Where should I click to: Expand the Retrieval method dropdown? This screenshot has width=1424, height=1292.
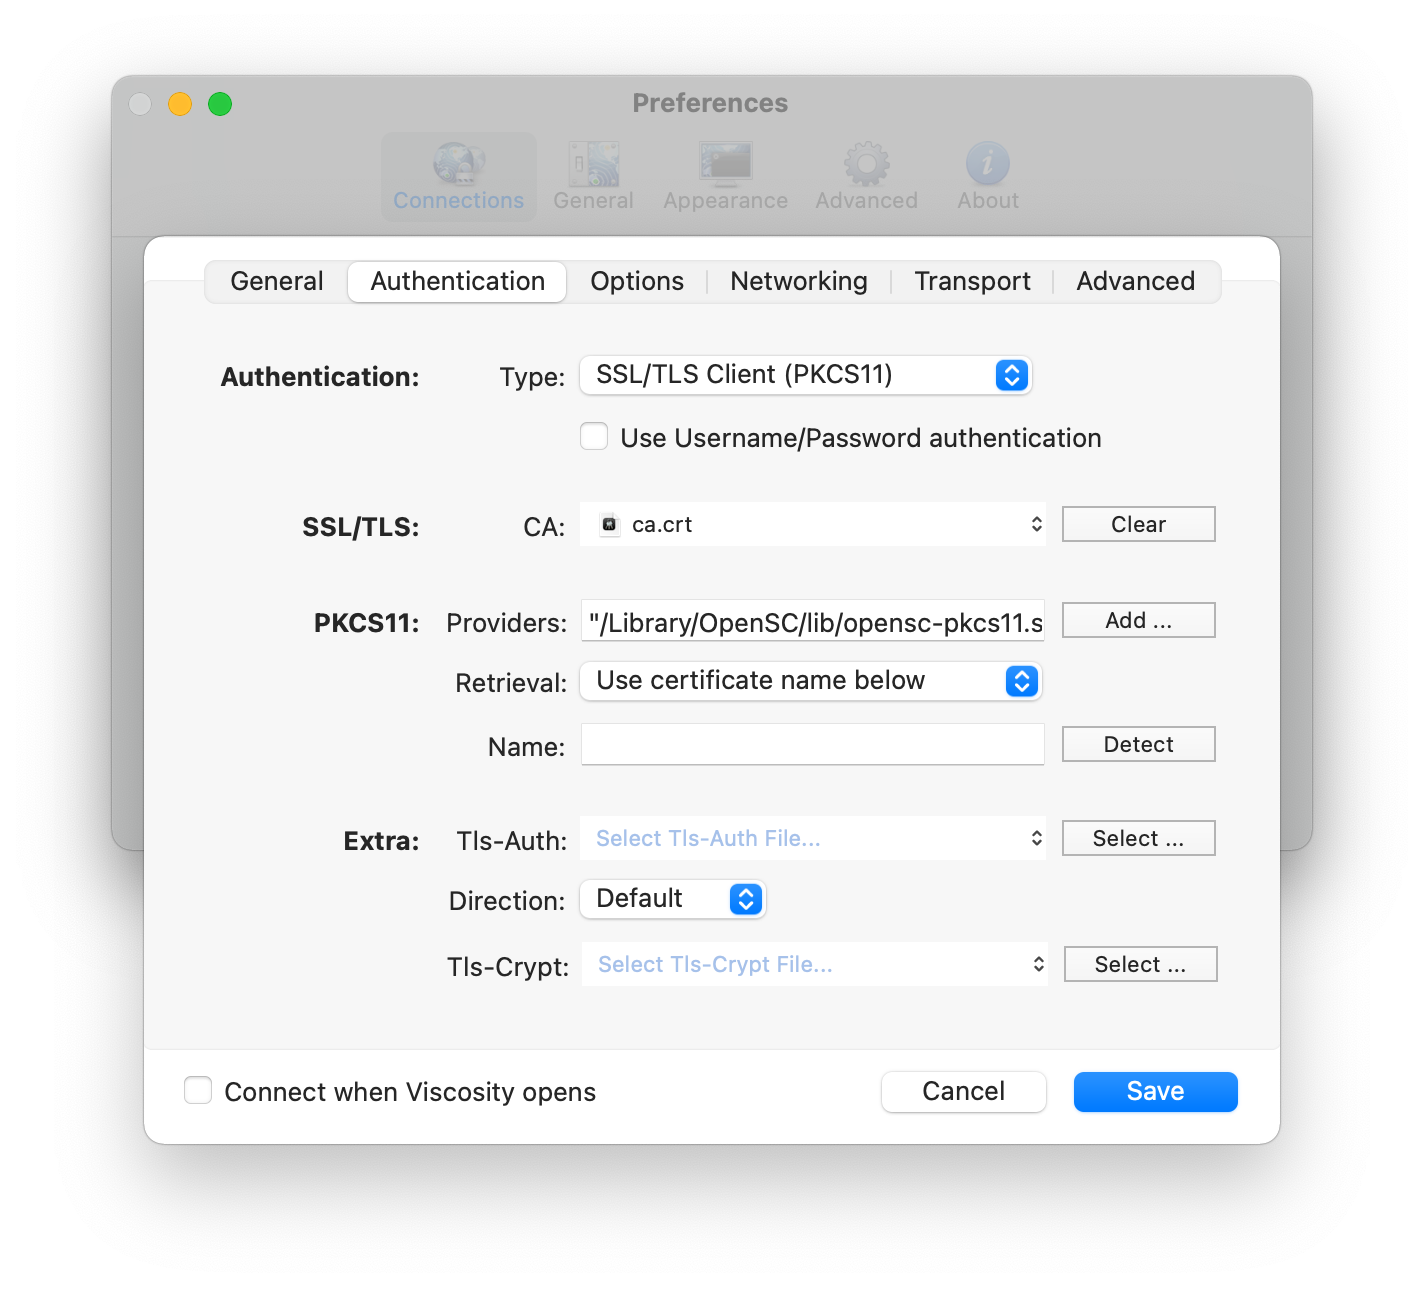pos(811,681)
